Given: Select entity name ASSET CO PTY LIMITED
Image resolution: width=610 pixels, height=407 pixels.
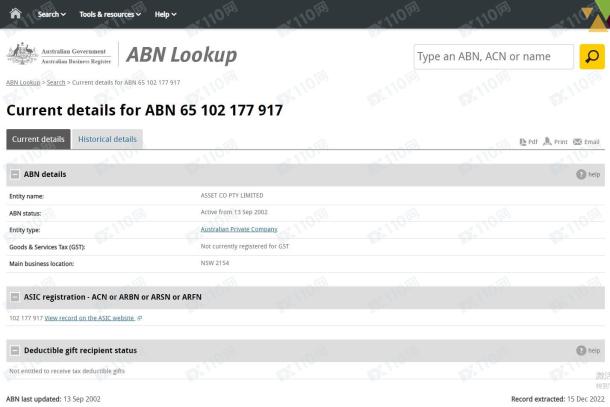Looking at the screenshot, I should pos(232,195).
